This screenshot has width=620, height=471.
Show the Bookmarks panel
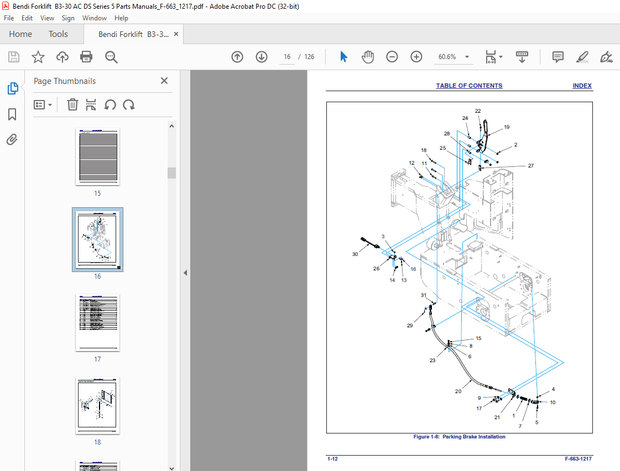pyautogui.click(x=12, y=114)
